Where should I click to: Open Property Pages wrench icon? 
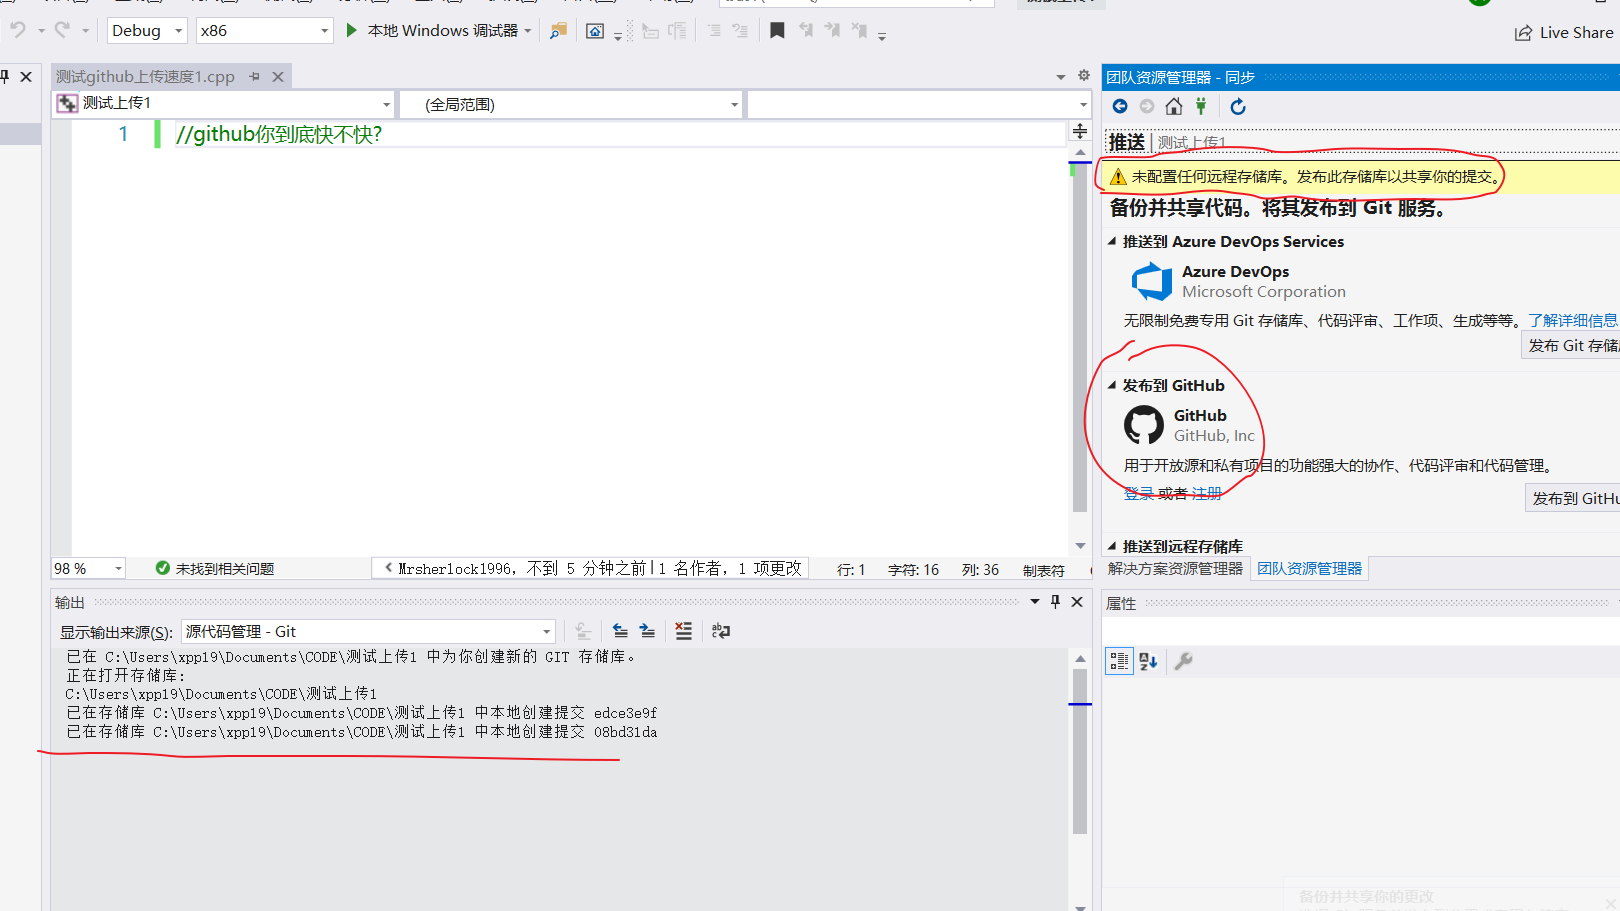tap(1183, 661)
